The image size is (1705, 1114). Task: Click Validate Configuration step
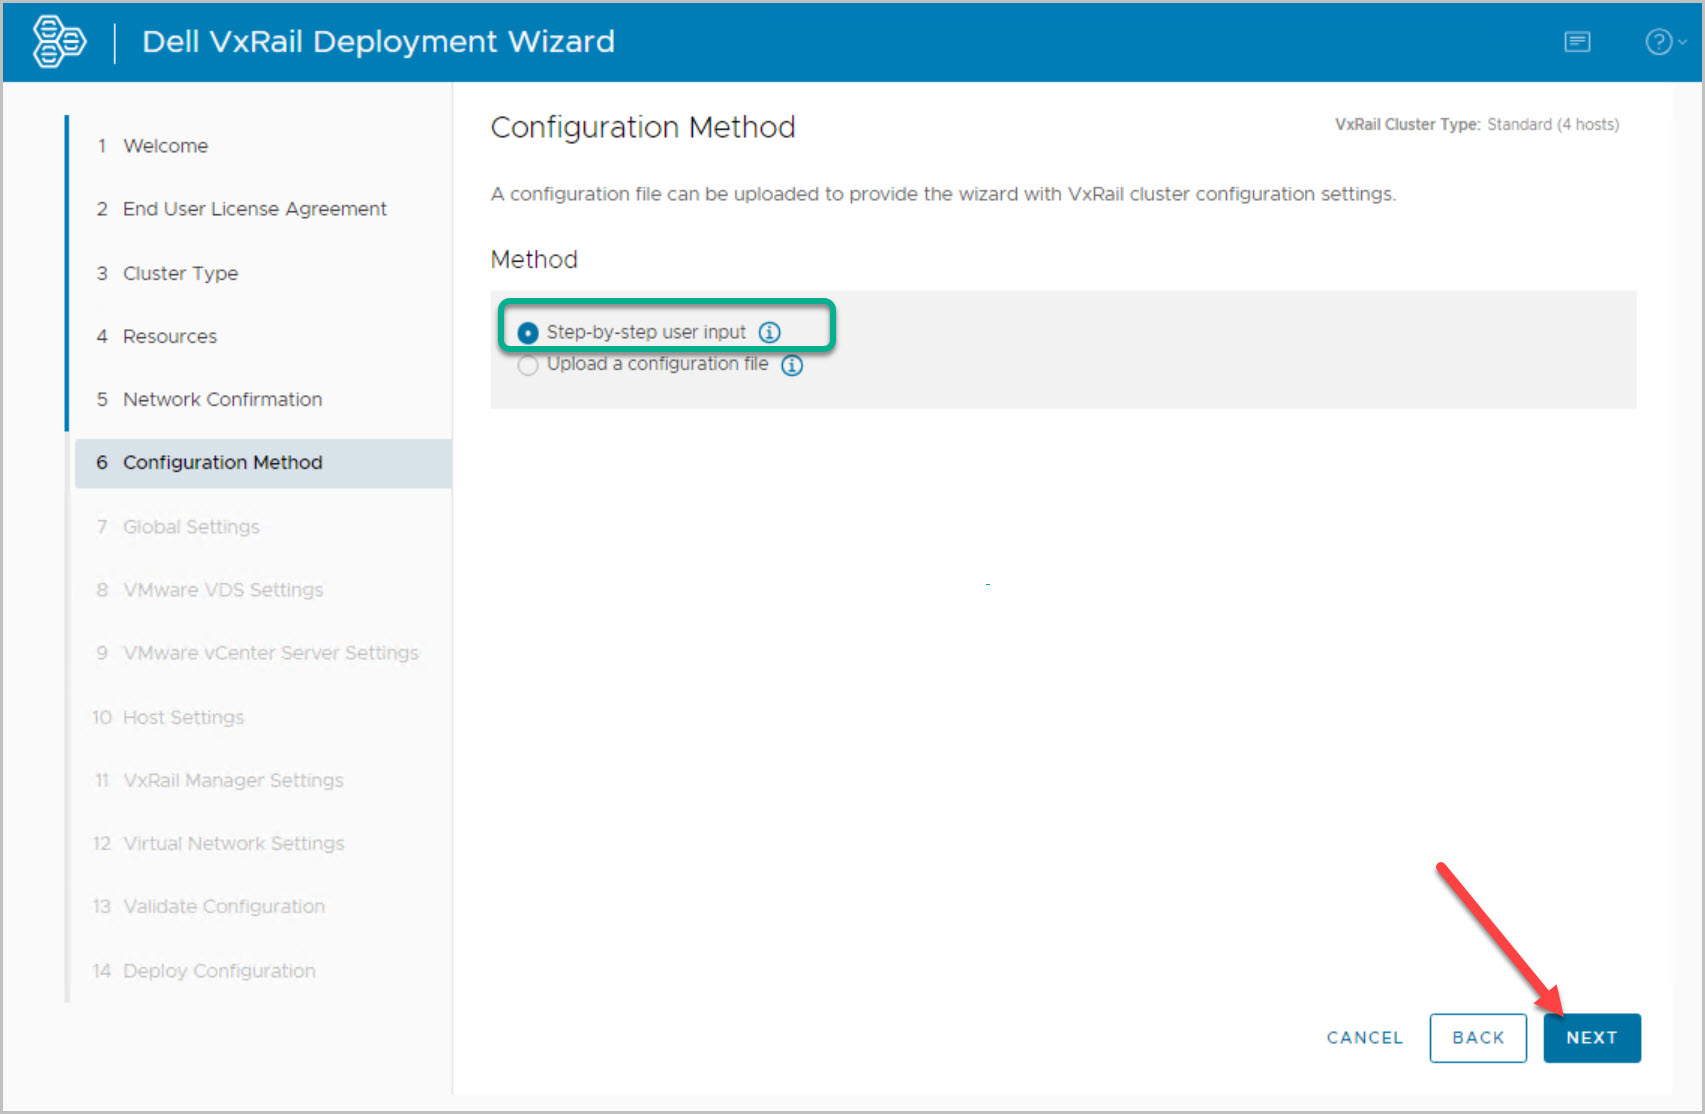click(223, 907)
